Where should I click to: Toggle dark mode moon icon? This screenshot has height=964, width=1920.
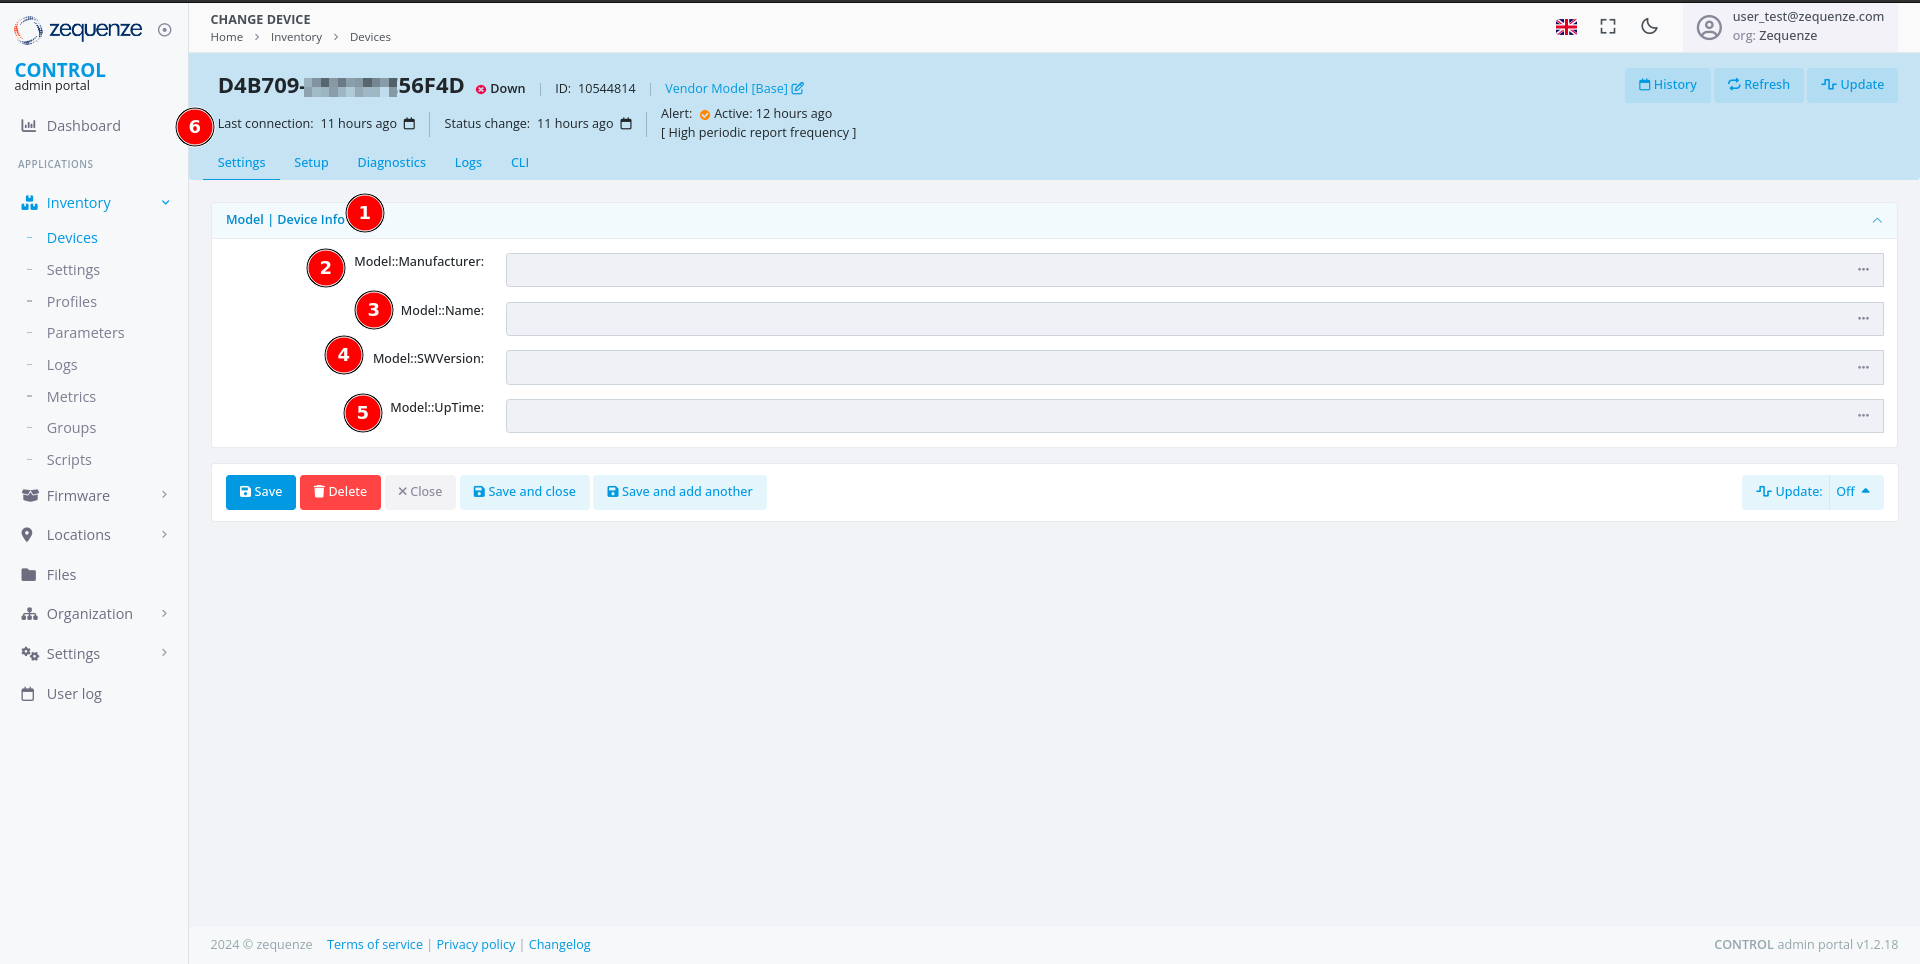pos(1649,27)
